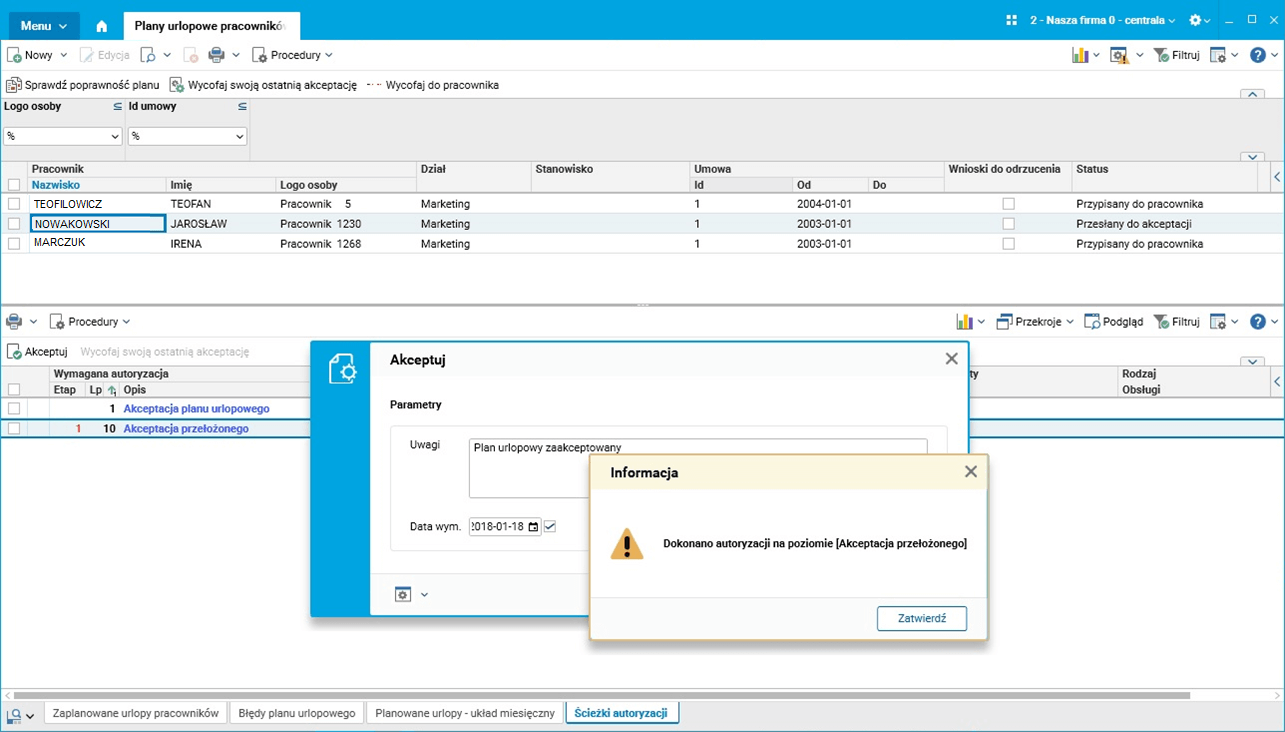Open the chart icon in top toolbar
1285x732 pixels.
[1080, 55]
